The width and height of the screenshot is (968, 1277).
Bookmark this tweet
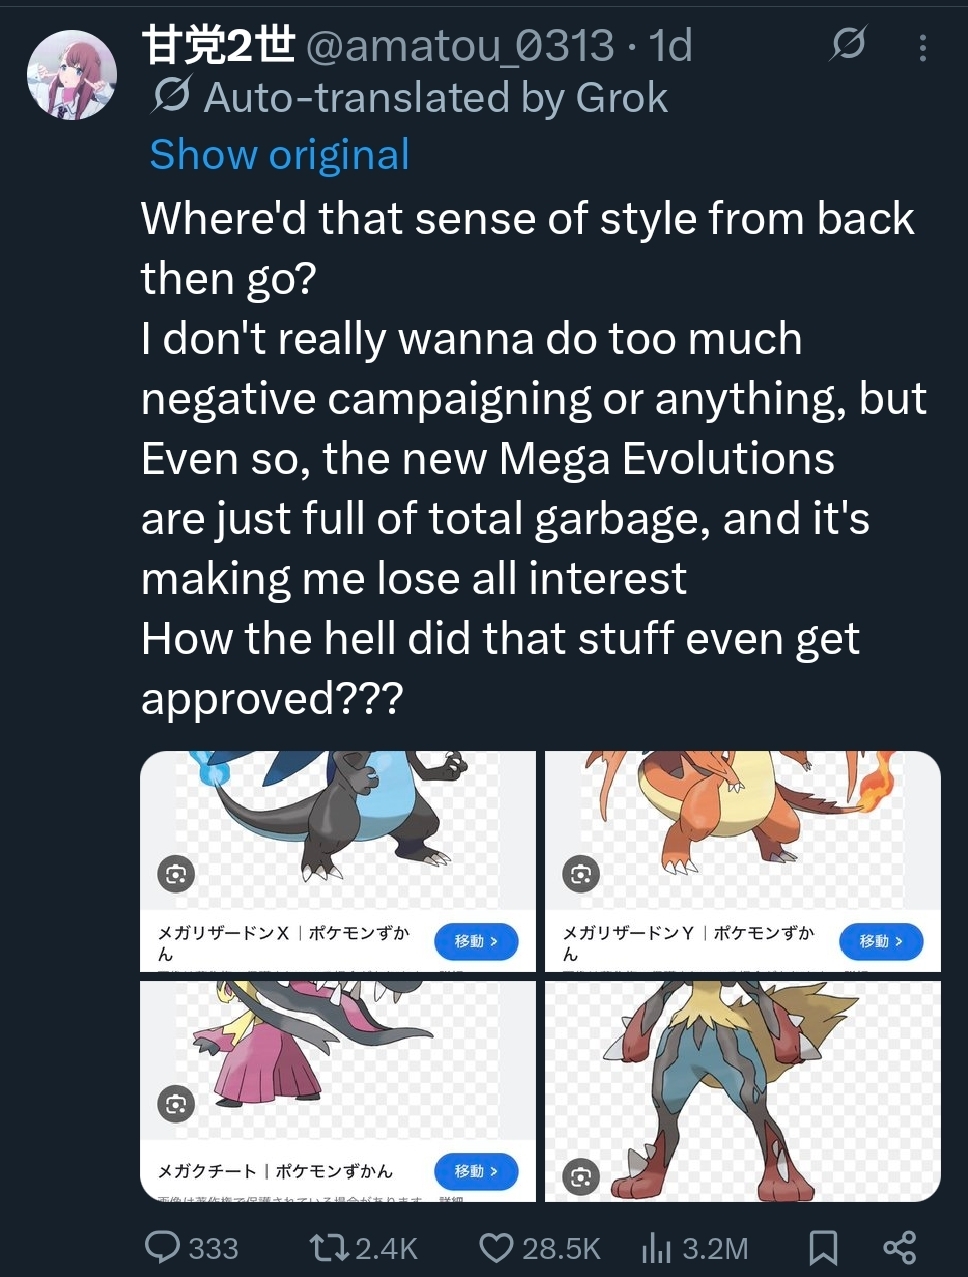[822, 1247]
